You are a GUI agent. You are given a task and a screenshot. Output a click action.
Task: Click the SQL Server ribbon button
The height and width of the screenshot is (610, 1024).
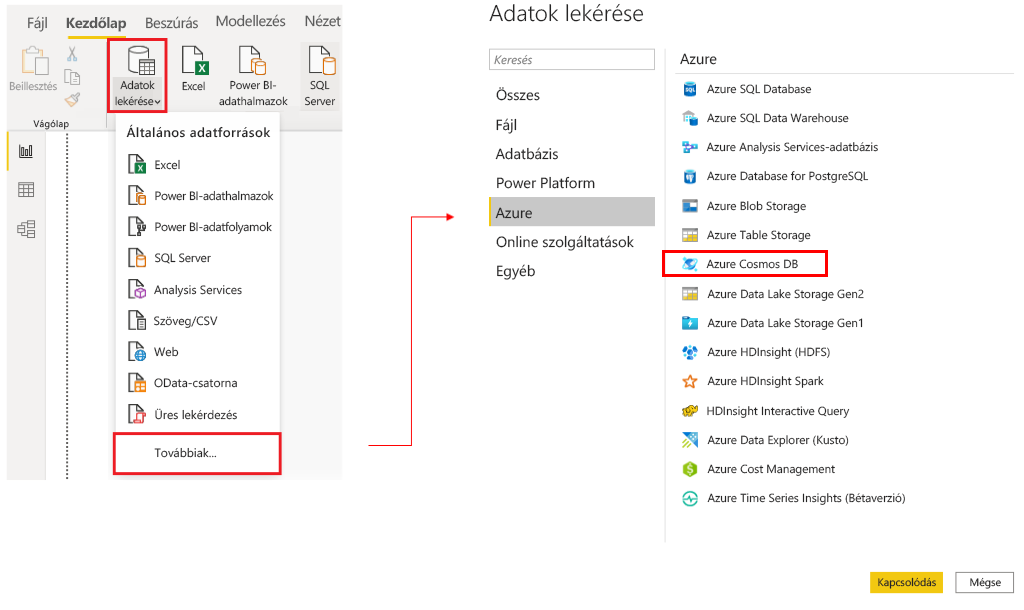pos(319,76)
